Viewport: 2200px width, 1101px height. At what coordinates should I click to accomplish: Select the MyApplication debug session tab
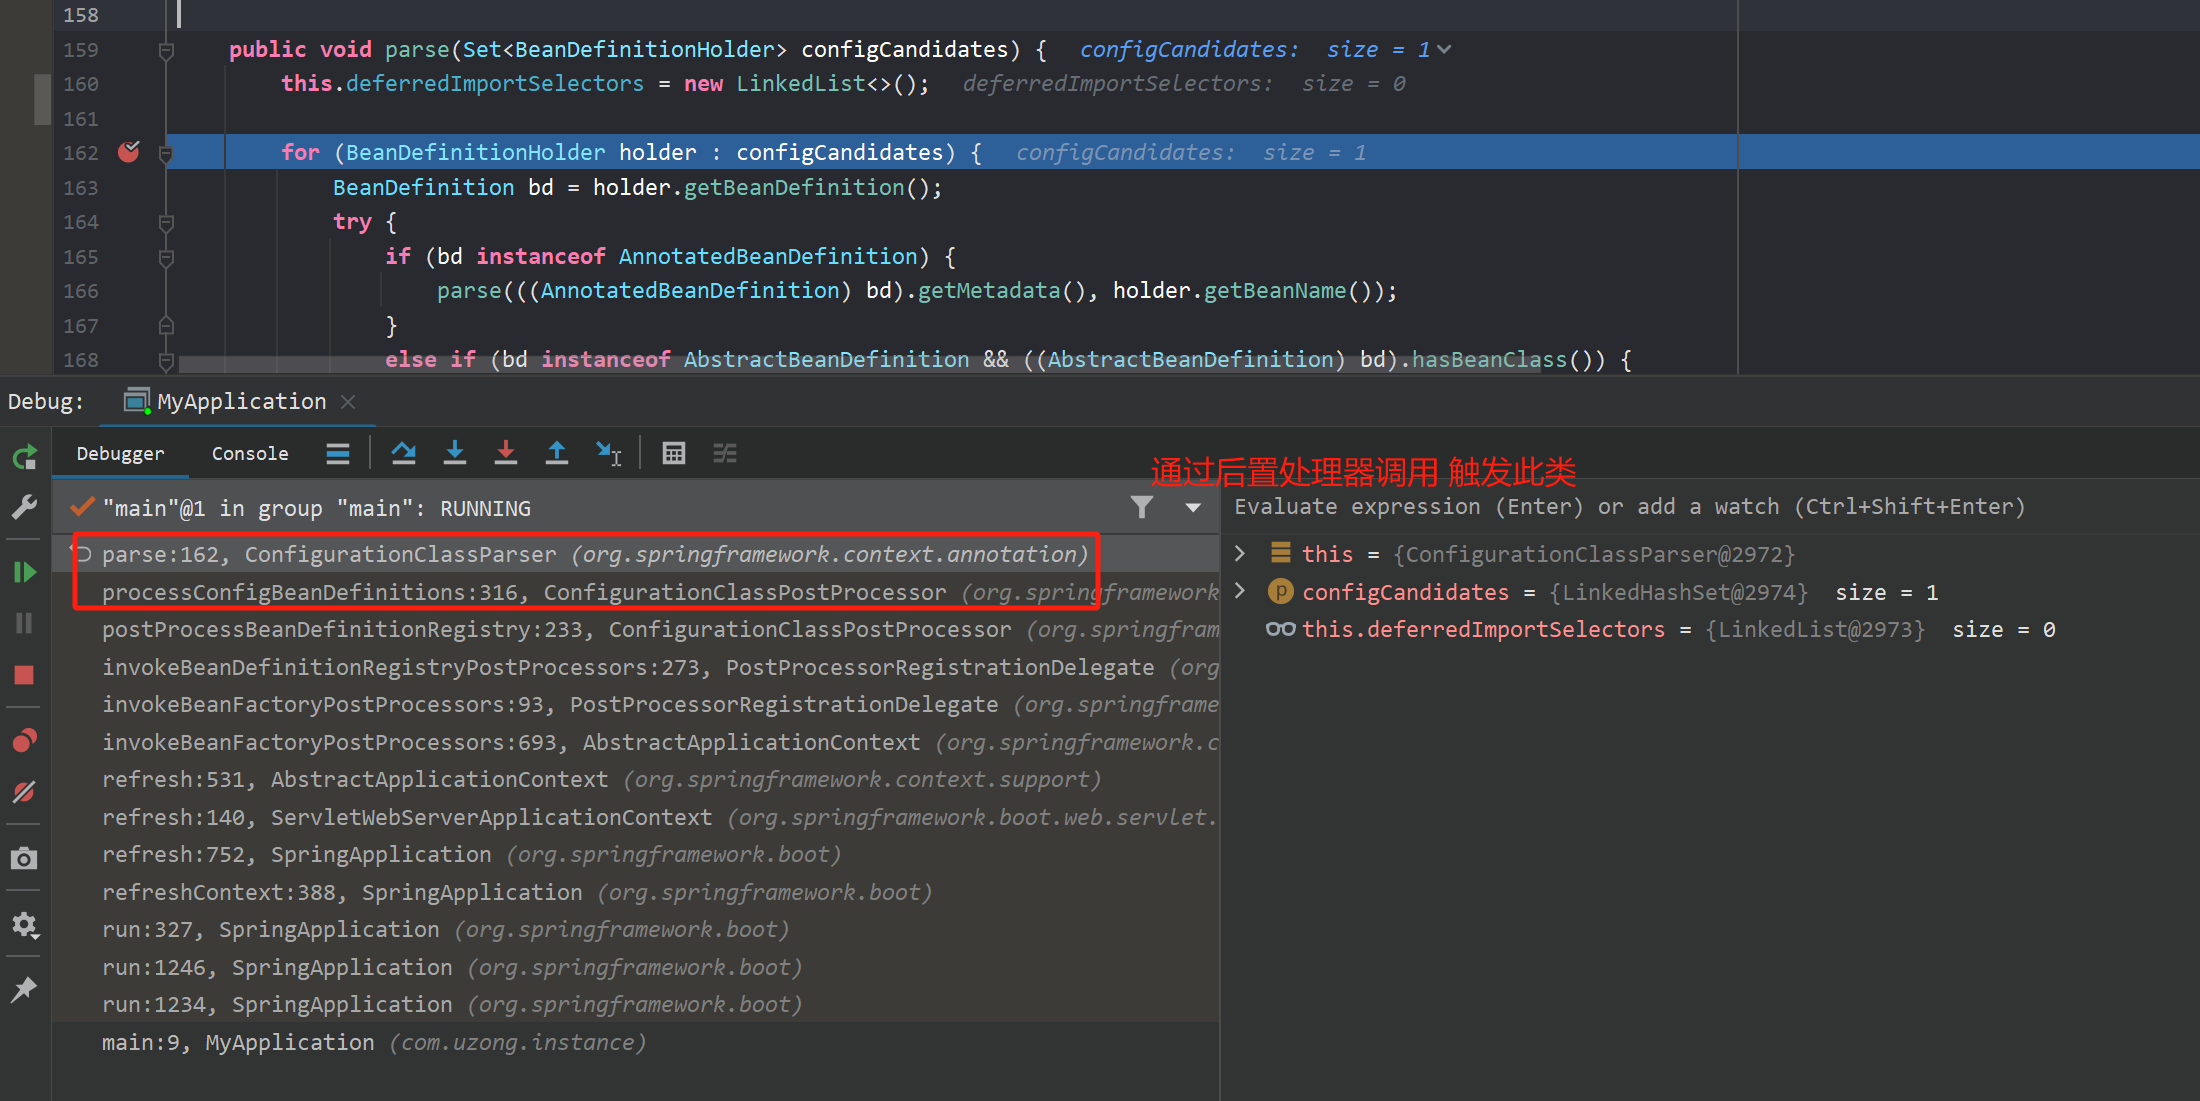coord(240,401)
